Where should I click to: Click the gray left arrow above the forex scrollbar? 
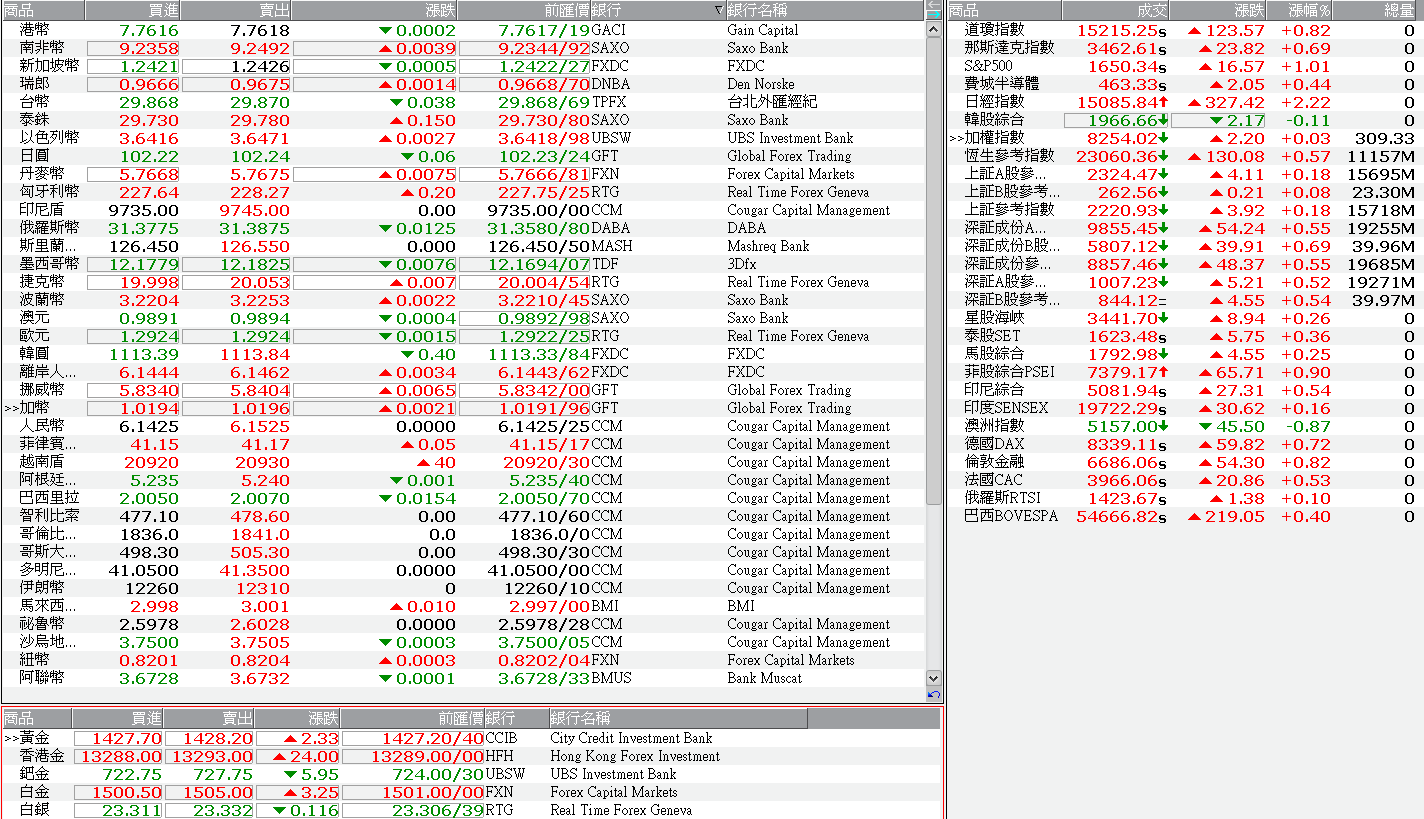point(934,4)
